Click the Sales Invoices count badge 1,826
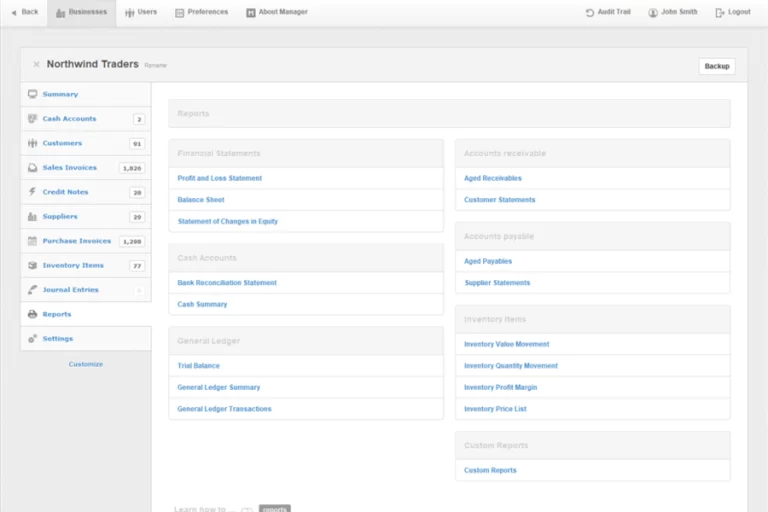 click(132, 168)
